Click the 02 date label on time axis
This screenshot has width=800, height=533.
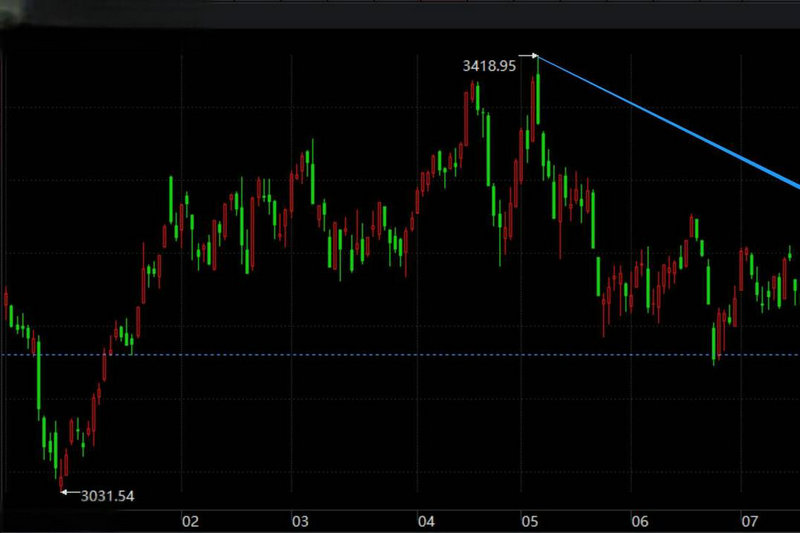(190, 521)
